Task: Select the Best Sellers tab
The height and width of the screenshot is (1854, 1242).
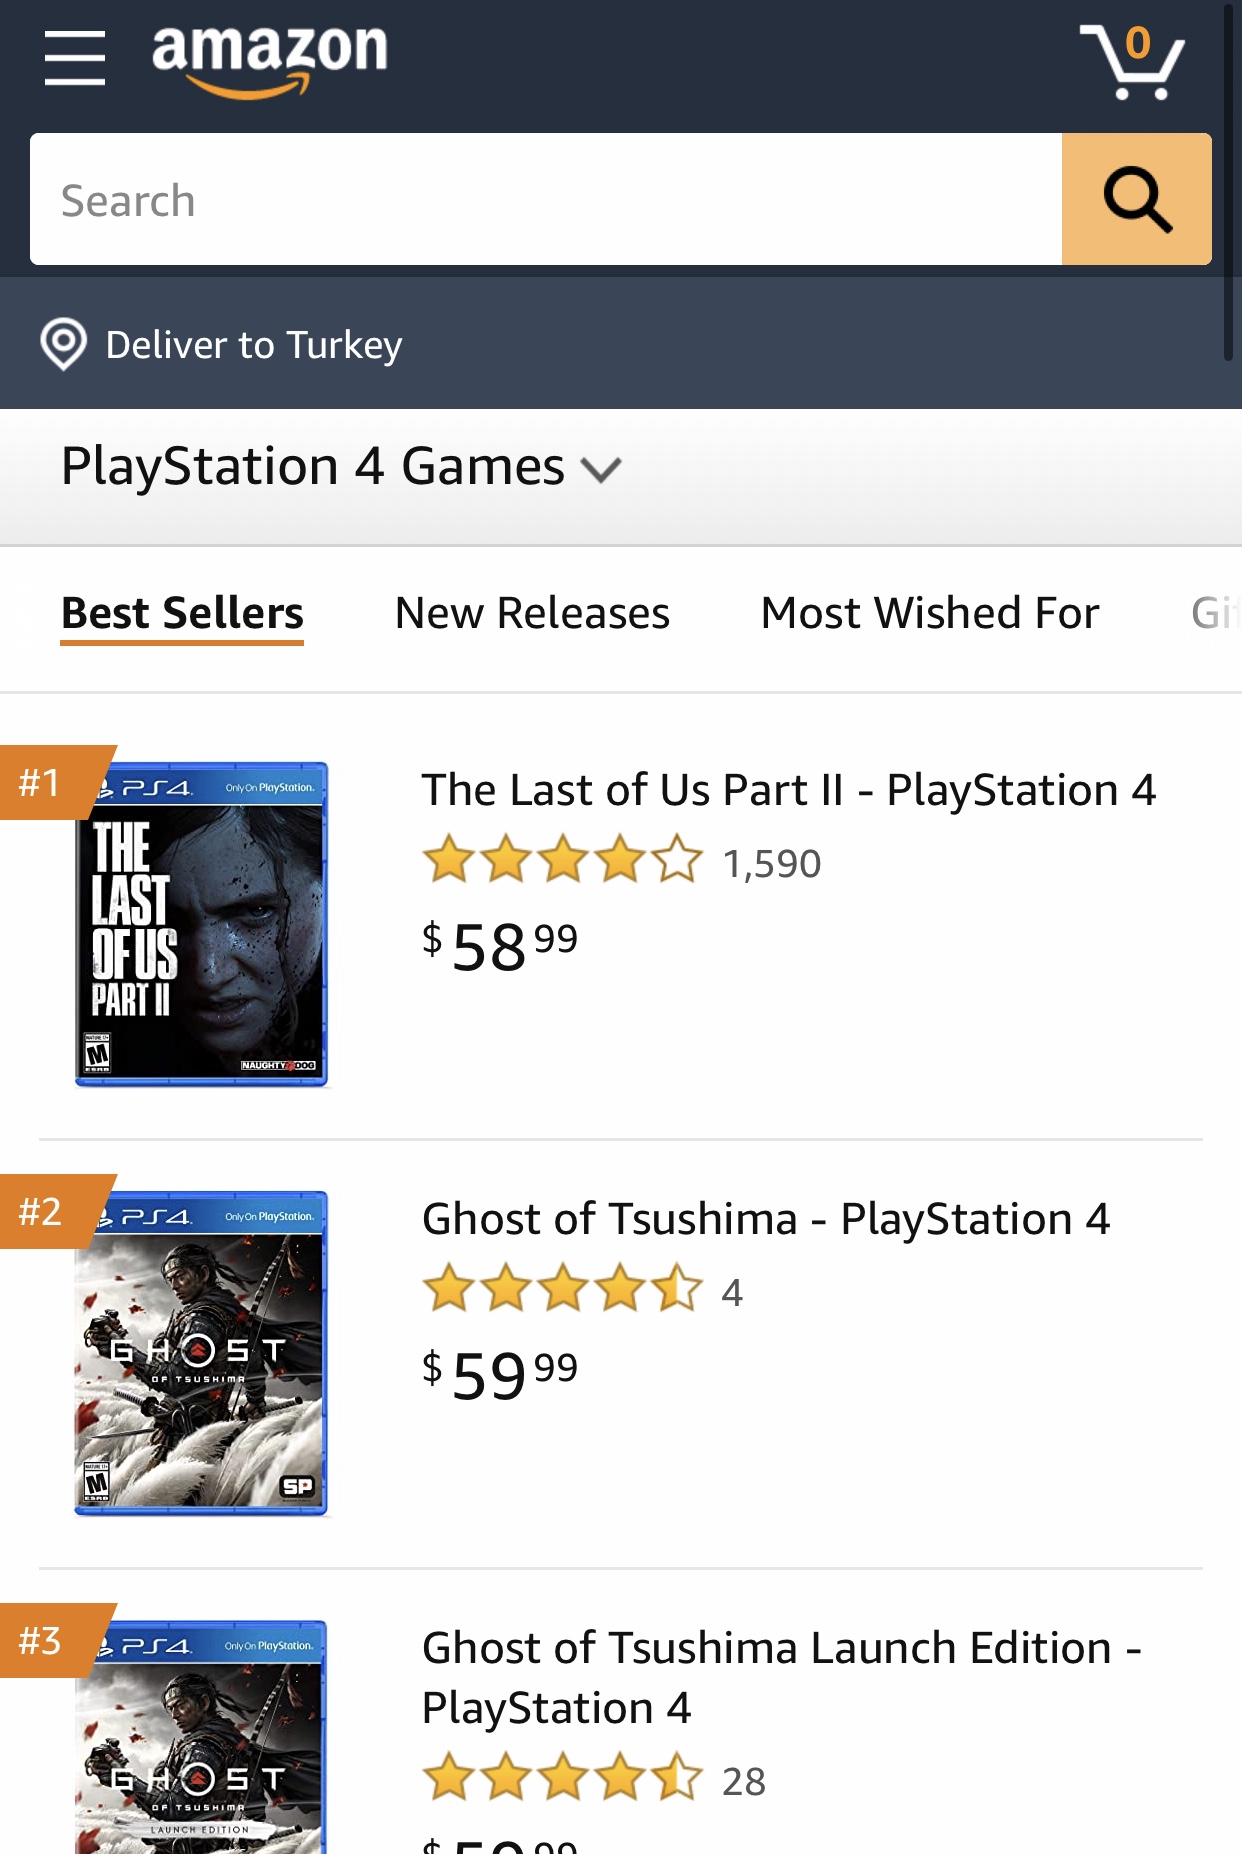Action: (x=182, y=614)
